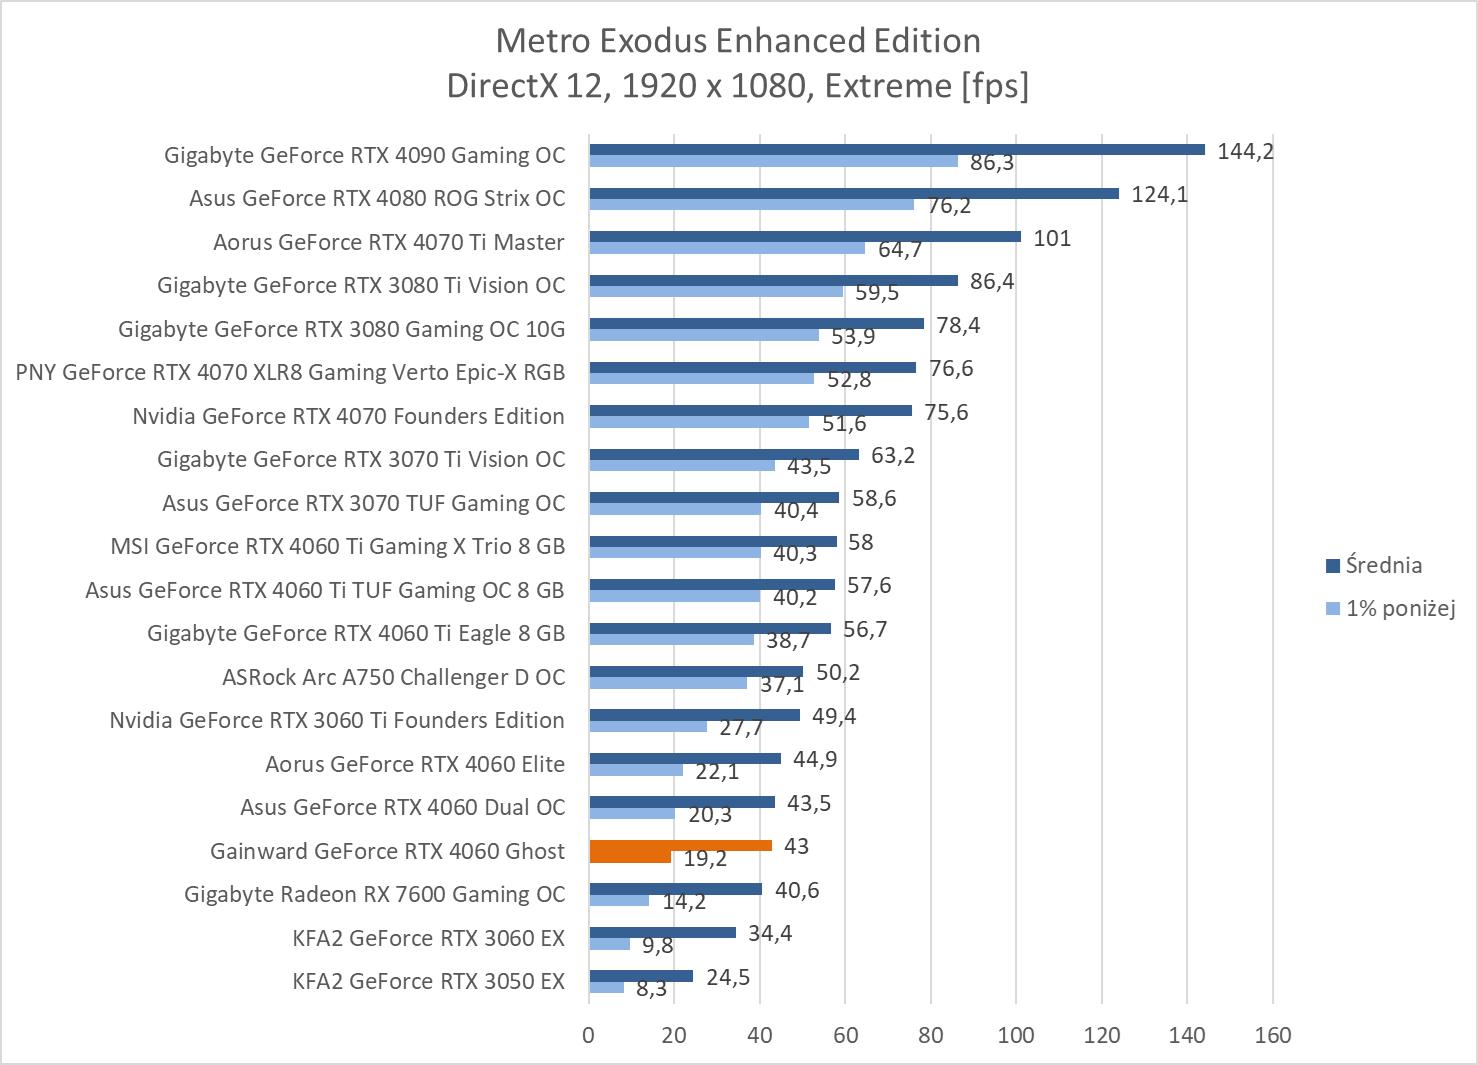This screenshot has width=1478, height=1065.
Task: Click the 0 tick on horizontal axis
Action: pyautogui.click(x=588, y=1035)
